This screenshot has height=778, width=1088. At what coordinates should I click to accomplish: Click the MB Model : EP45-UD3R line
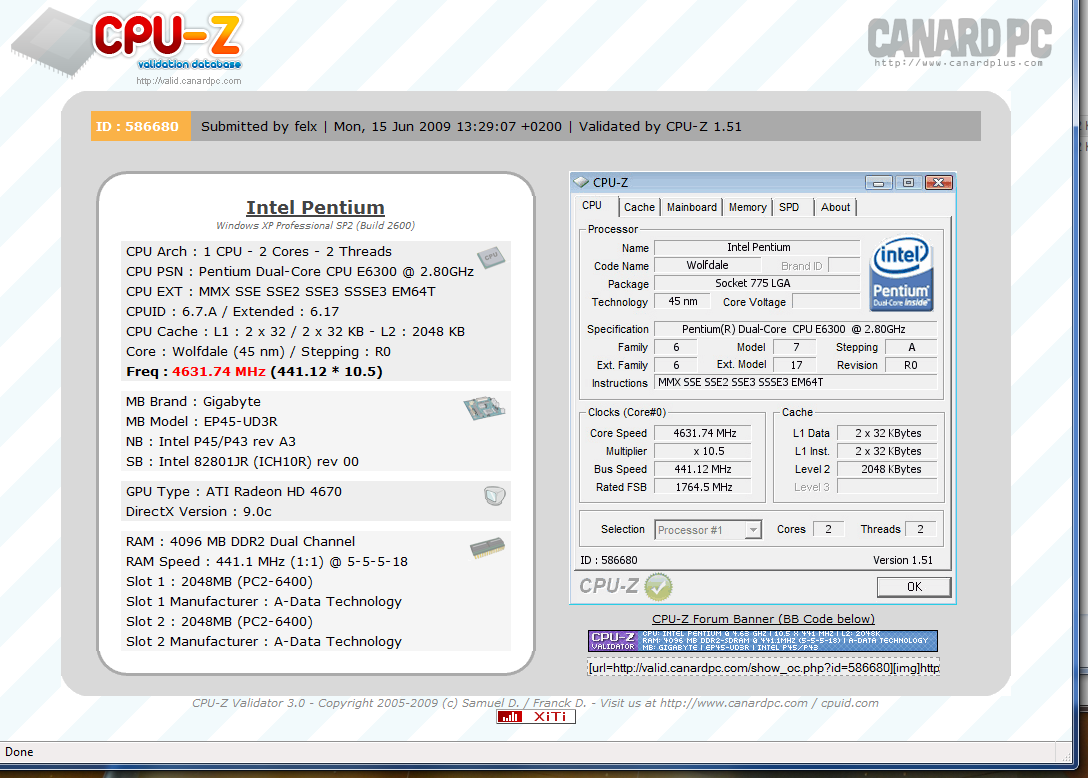(x=202, y=421)
